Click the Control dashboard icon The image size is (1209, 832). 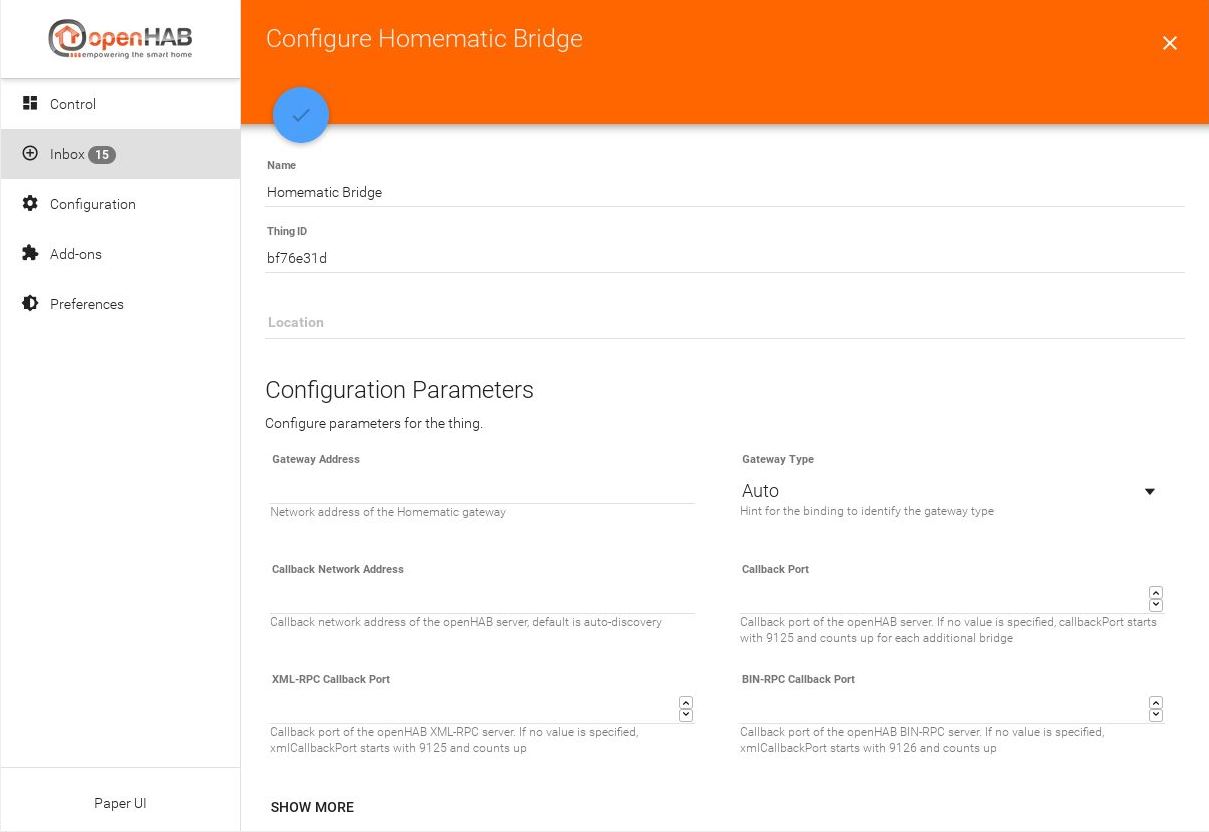click(x=30, y=103)
